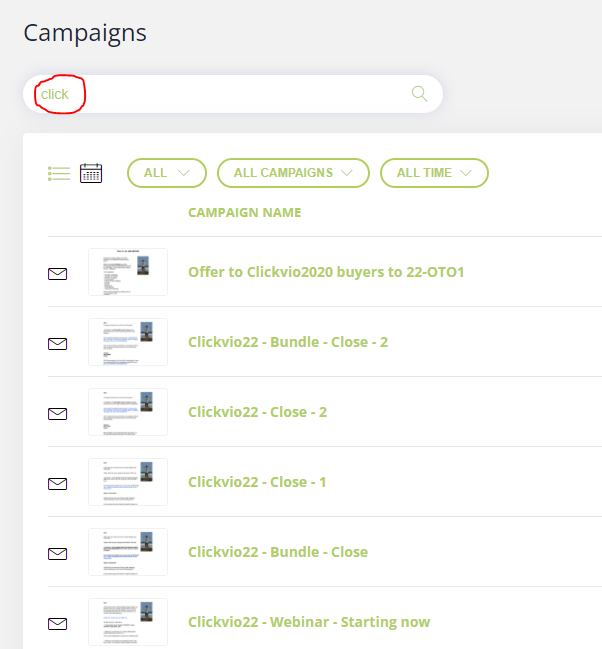Open the ALL CAMPAIGNS dropdown
Viewport: 602px width, 649px height.
click(x=293, y=173)
